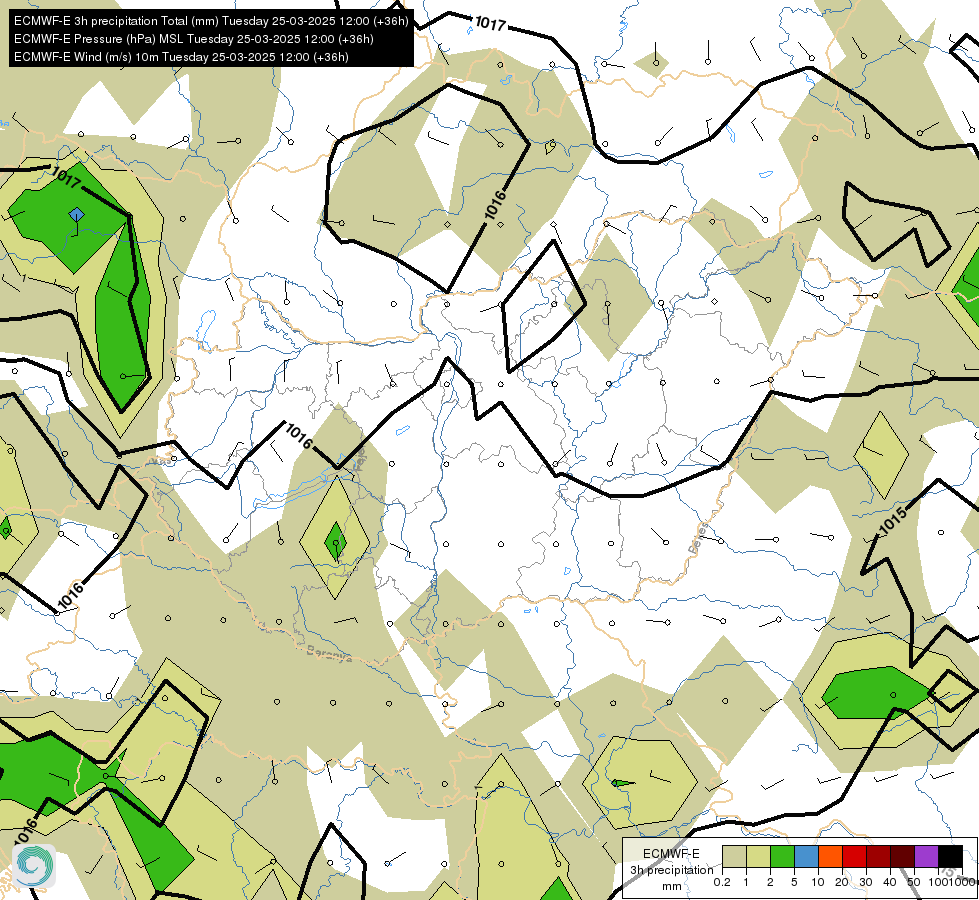Viewport: 979px width, 900px height.
Task: Click the black 100–1000 mm legend swatch
Action: 950,857
